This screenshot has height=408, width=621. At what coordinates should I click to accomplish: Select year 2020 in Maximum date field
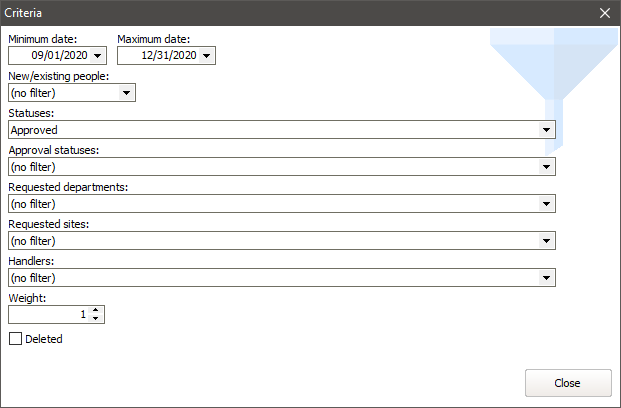182,57
